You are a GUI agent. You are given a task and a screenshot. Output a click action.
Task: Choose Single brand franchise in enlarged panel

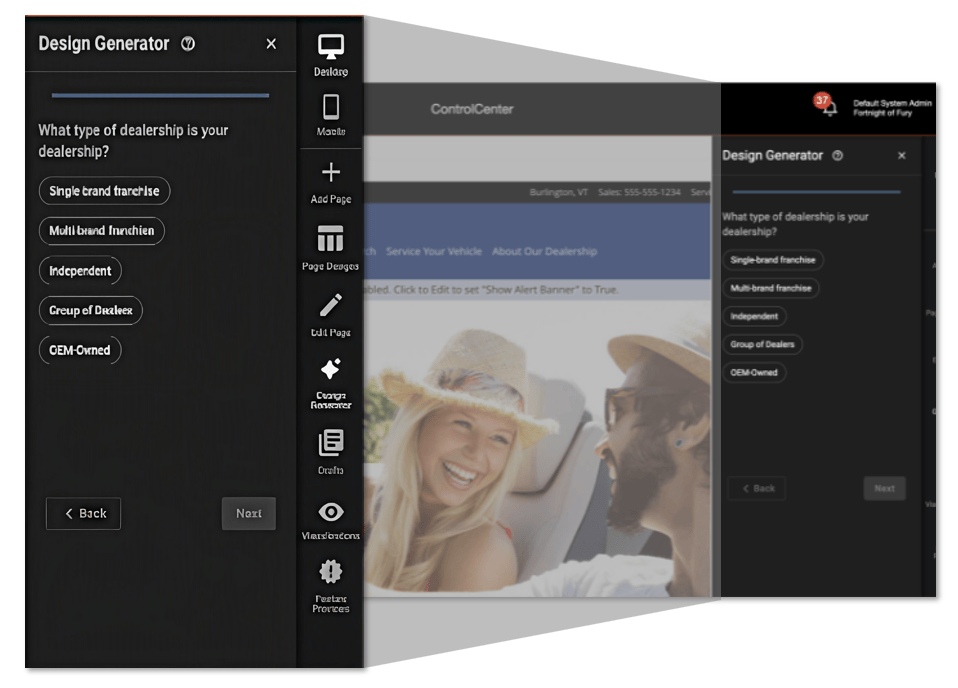[x=104, y=191]
